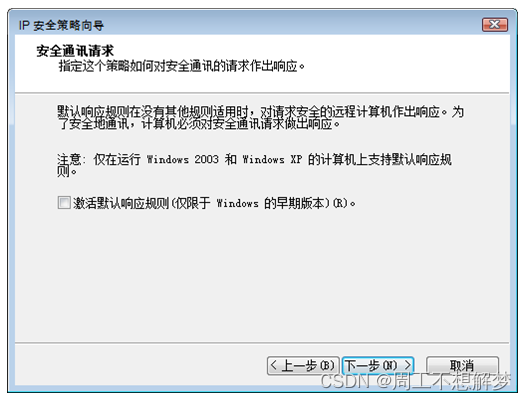The height and width of the screenshot is (400, 527).
Task: Click the 注意 note paragraph
Action: click(254, 165)
